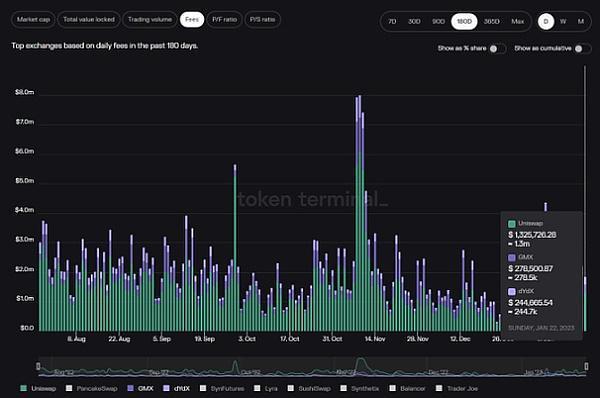Image resolution: width=600 pixels, height=398 pixels.
Task: Grab the left range navigator handle
Action: pyautogui.click(x=38, y=366)
